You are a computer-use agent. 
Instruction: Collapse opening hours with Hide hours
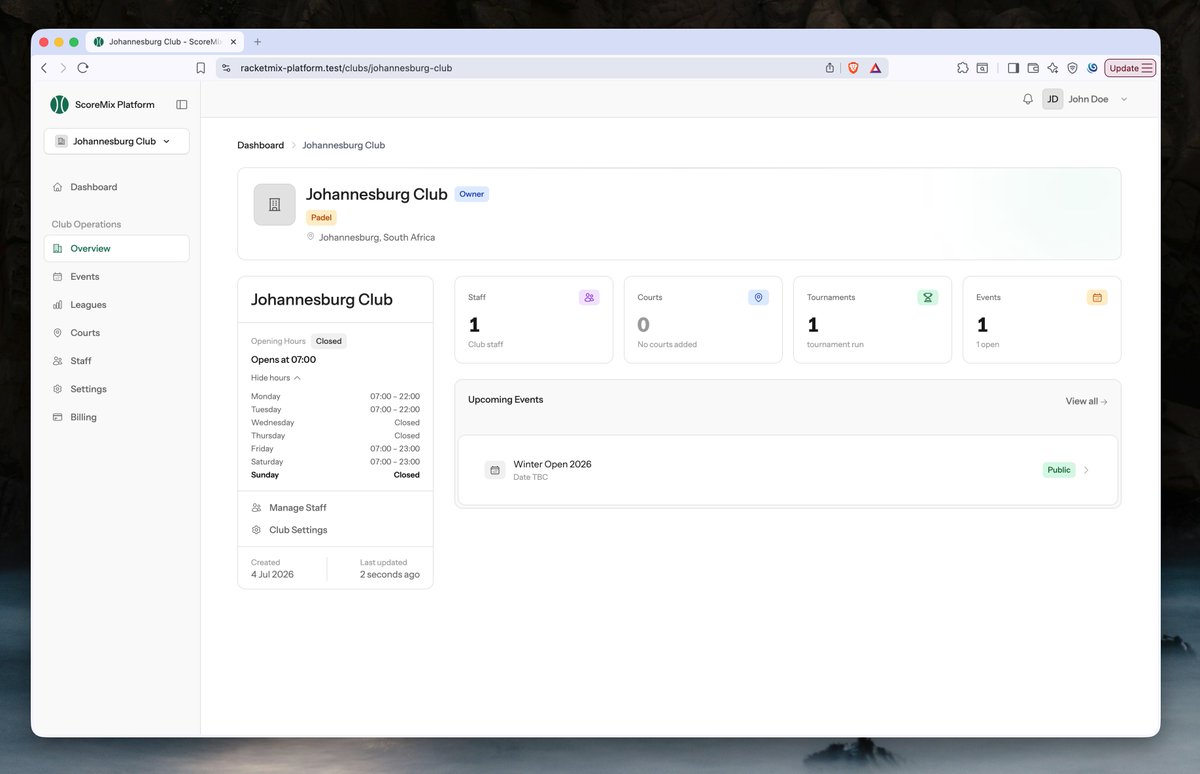click(x=276, y=378)
